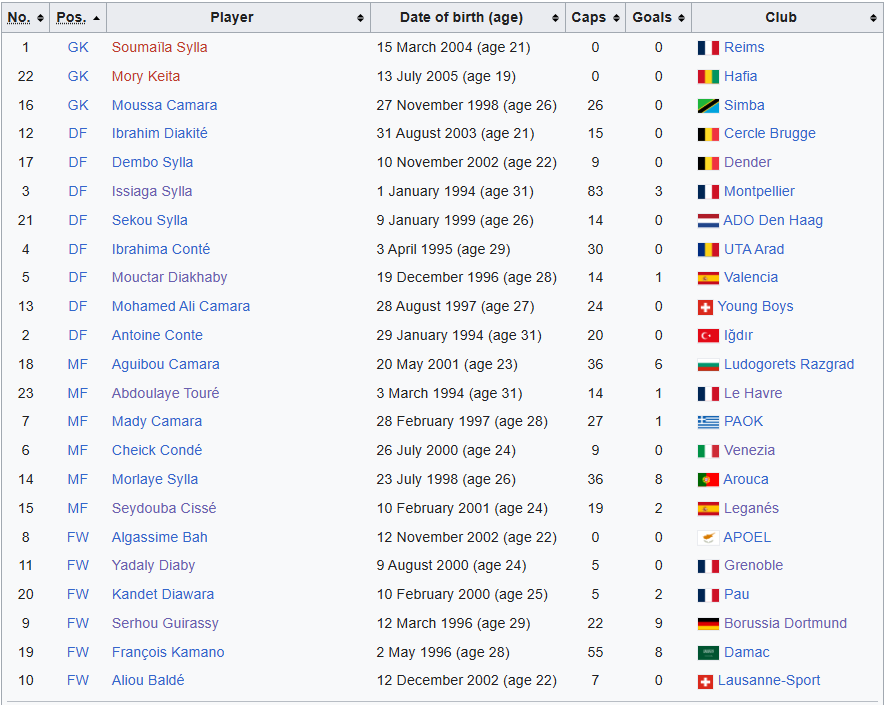This screenshot has width=887, height=705.
Task: Click the Saudi Arabia flag beside Damac
Action: (x=708, y=653)
